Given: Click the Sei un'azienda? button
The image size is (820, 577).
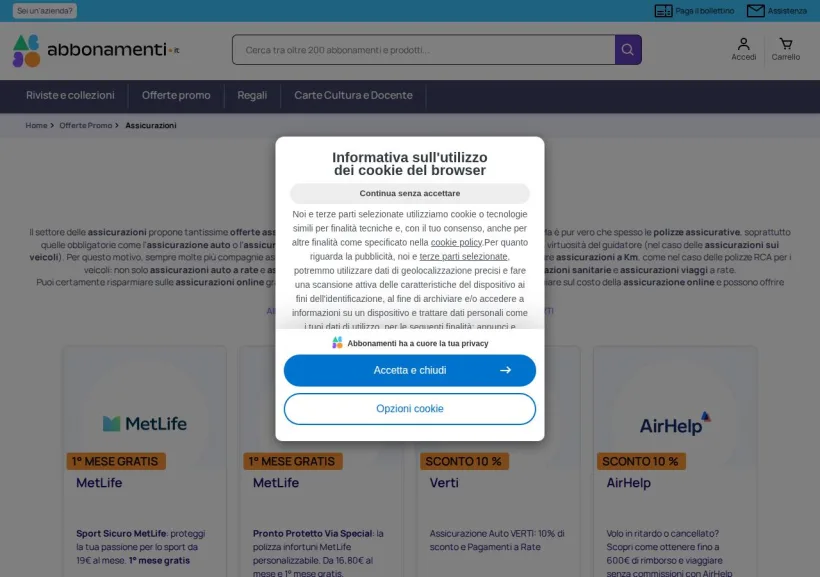Looking at the screenshot, I should [44, 11].
